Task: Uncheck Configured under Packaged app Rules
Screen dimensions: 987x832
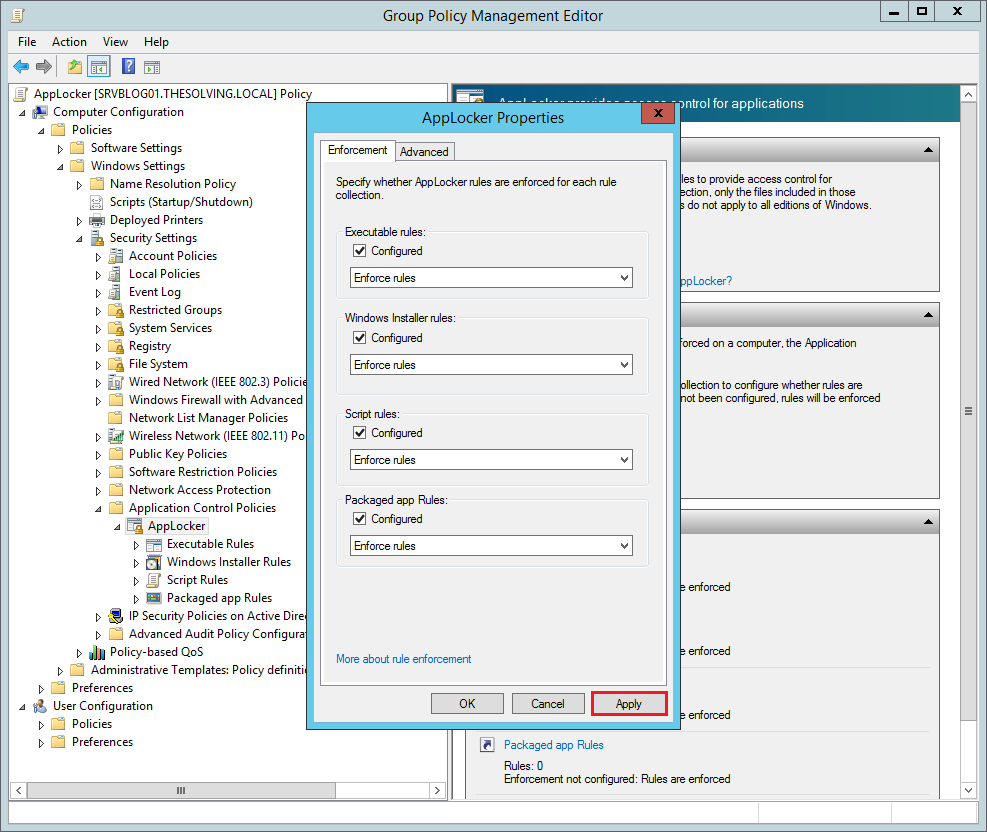Action: pos(359,519)
